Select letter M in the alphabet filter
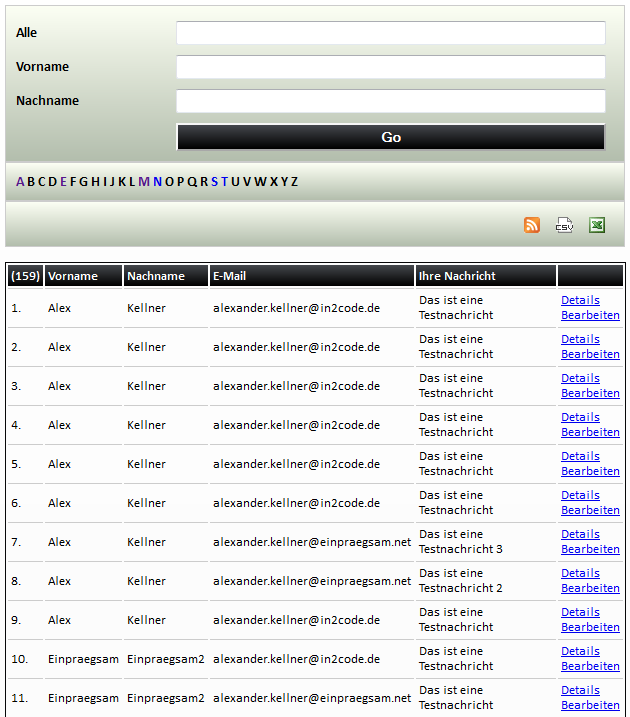The width and height of the screenshot is (630, 717). [144, 182]
